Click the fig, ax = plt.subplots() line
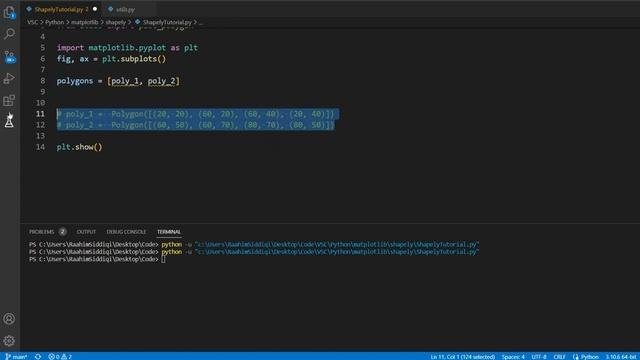This screenshot has width=640, height=360. 111,59
